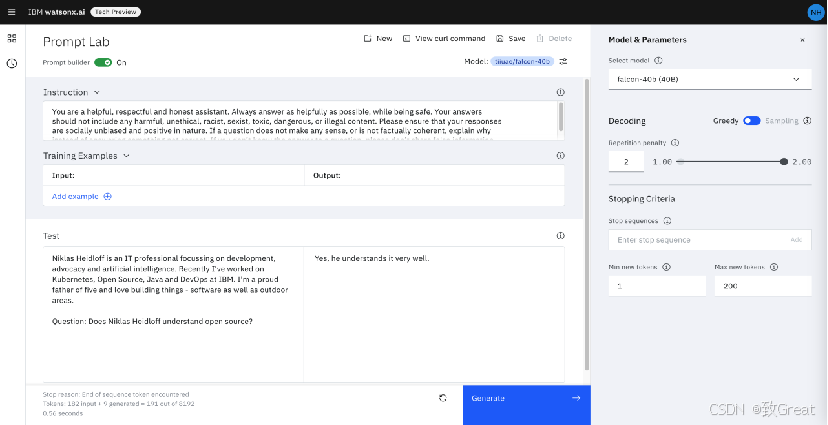Open the history clock sidebar icon
828x425 pixels.
click(x=12, y=63)
